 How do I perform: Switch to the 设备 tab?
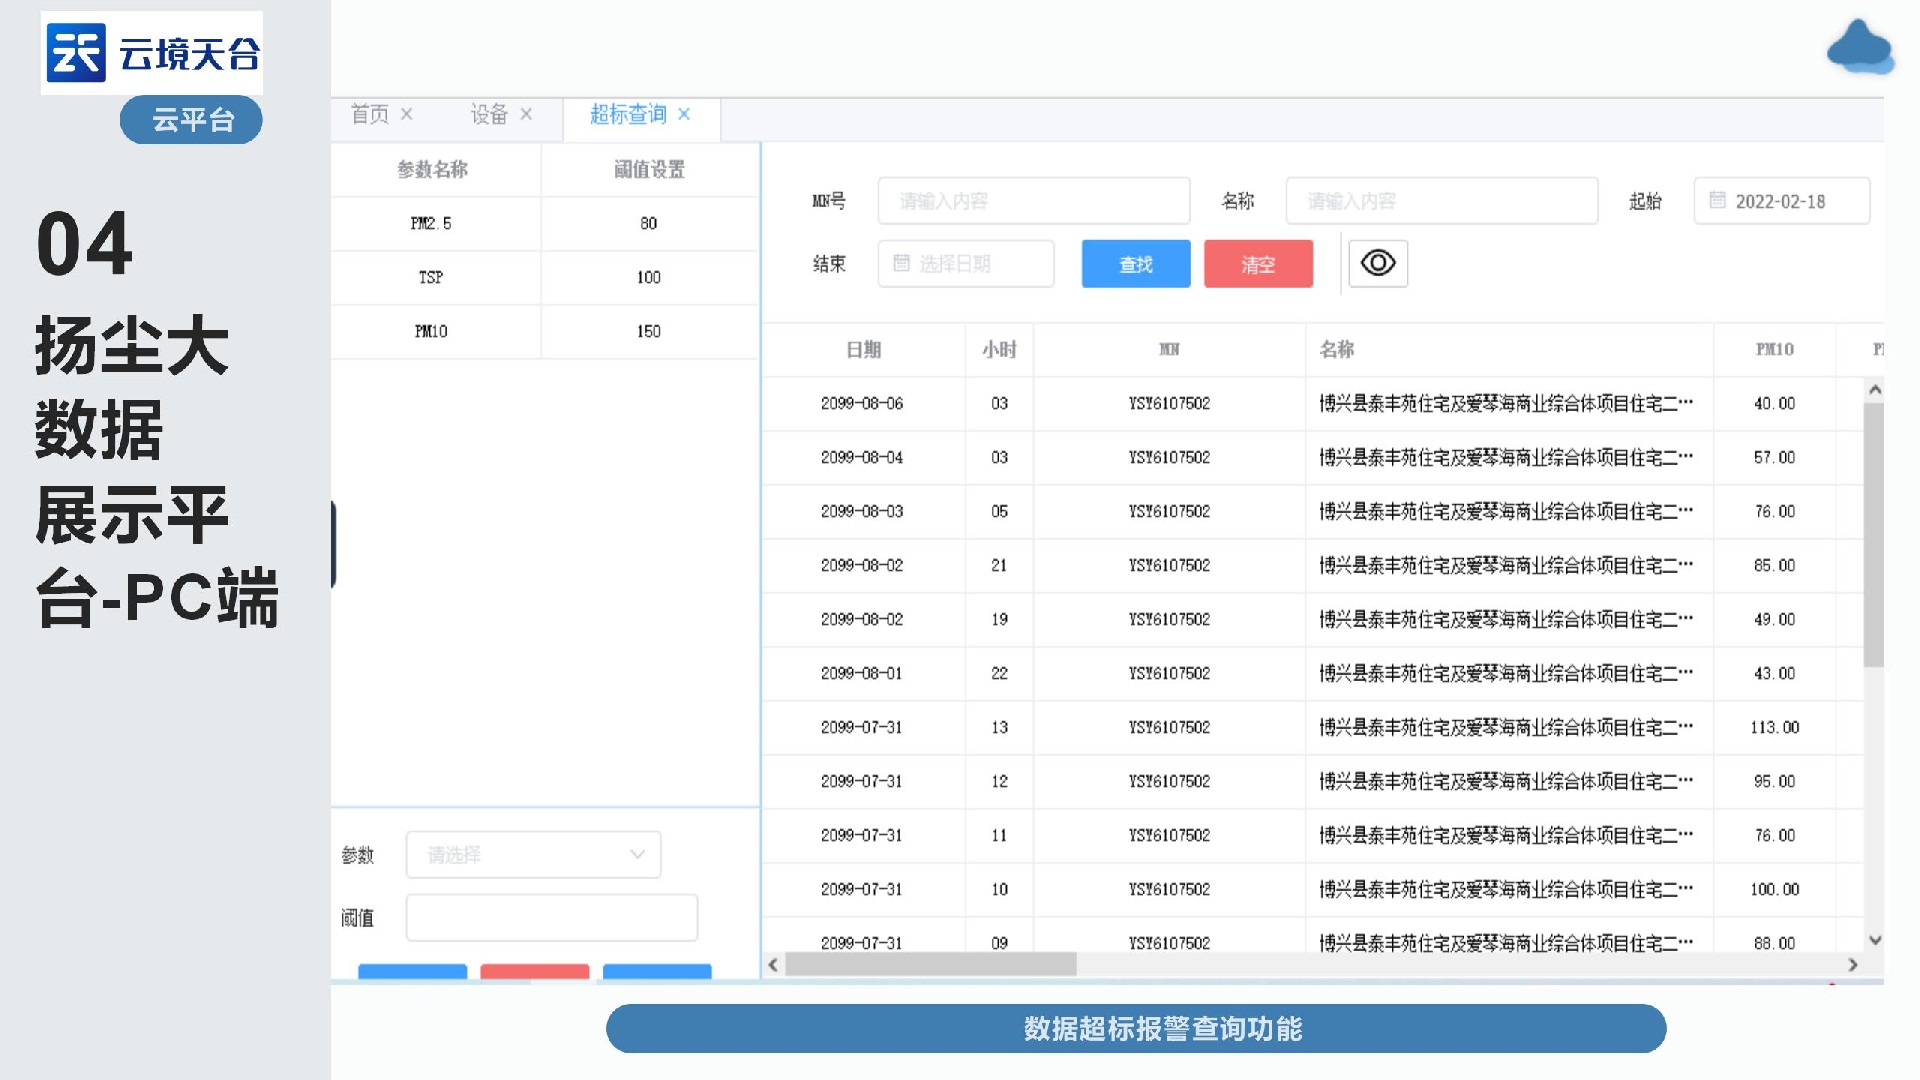(489, 114)
